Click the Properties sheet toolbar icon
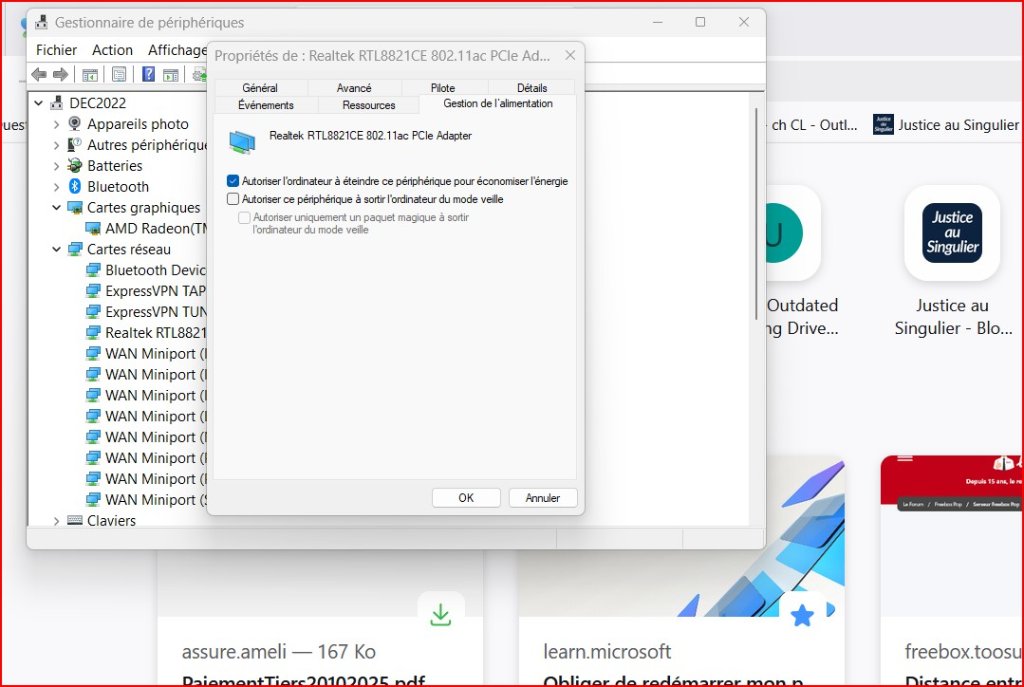This screenshot has height=687, width=1024. pos(119,75)
